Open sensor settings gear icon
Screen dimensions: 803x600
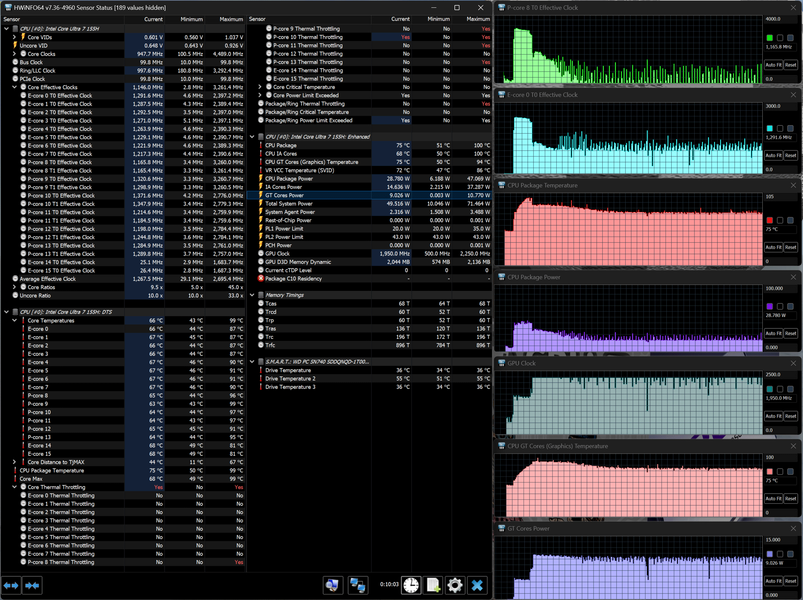pyautogui.click(x=455, y=585)
